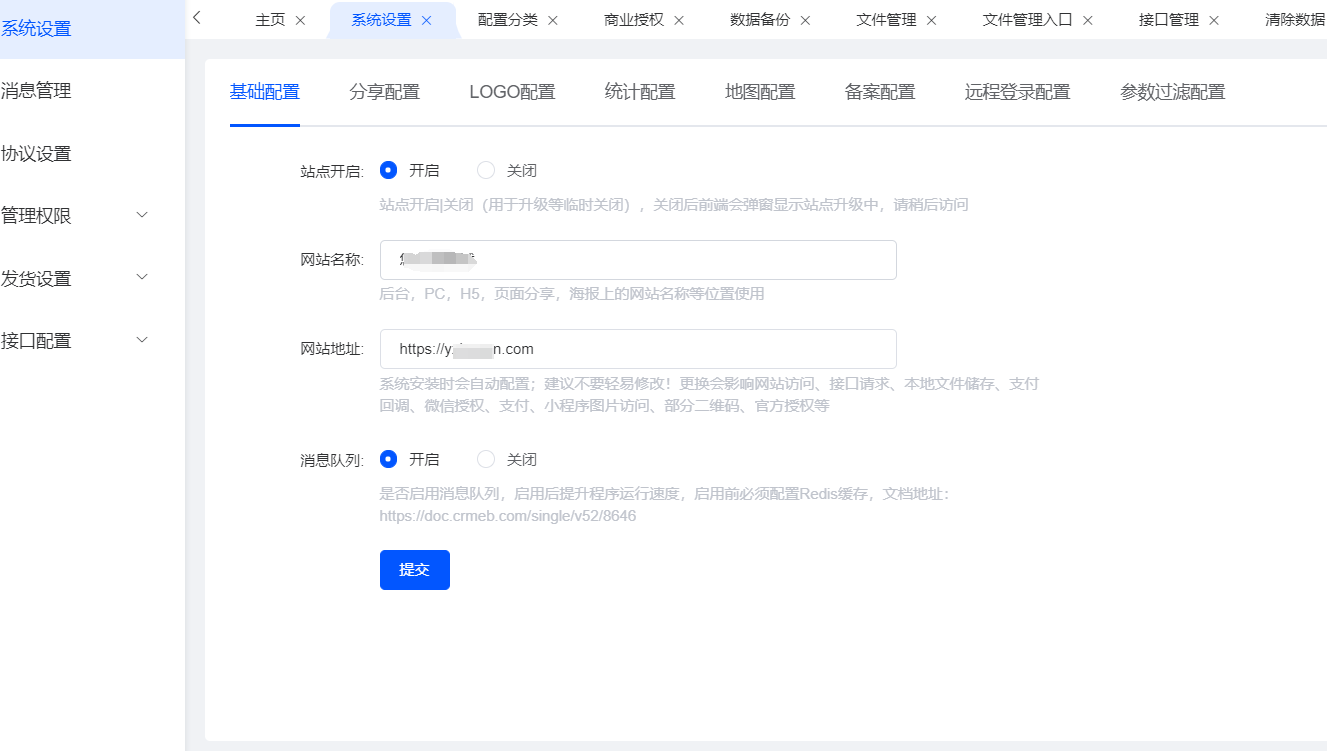Close the 商业授权 tab
Screen dimensions: 1327x751
[679, 20]
